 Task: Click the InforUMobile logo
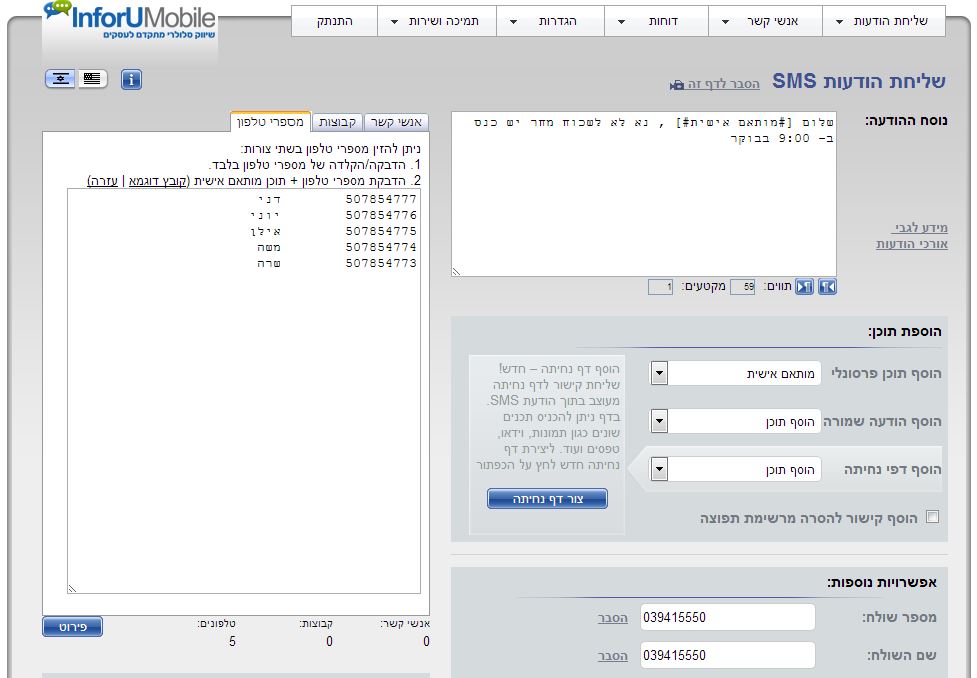(x=130, y=21)
